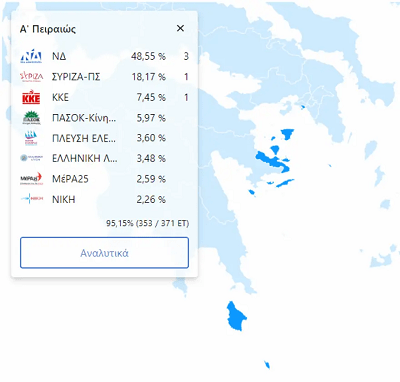Click the ΜέΡΑ25 party logo
400x382 pixels.
coord(31,179)
